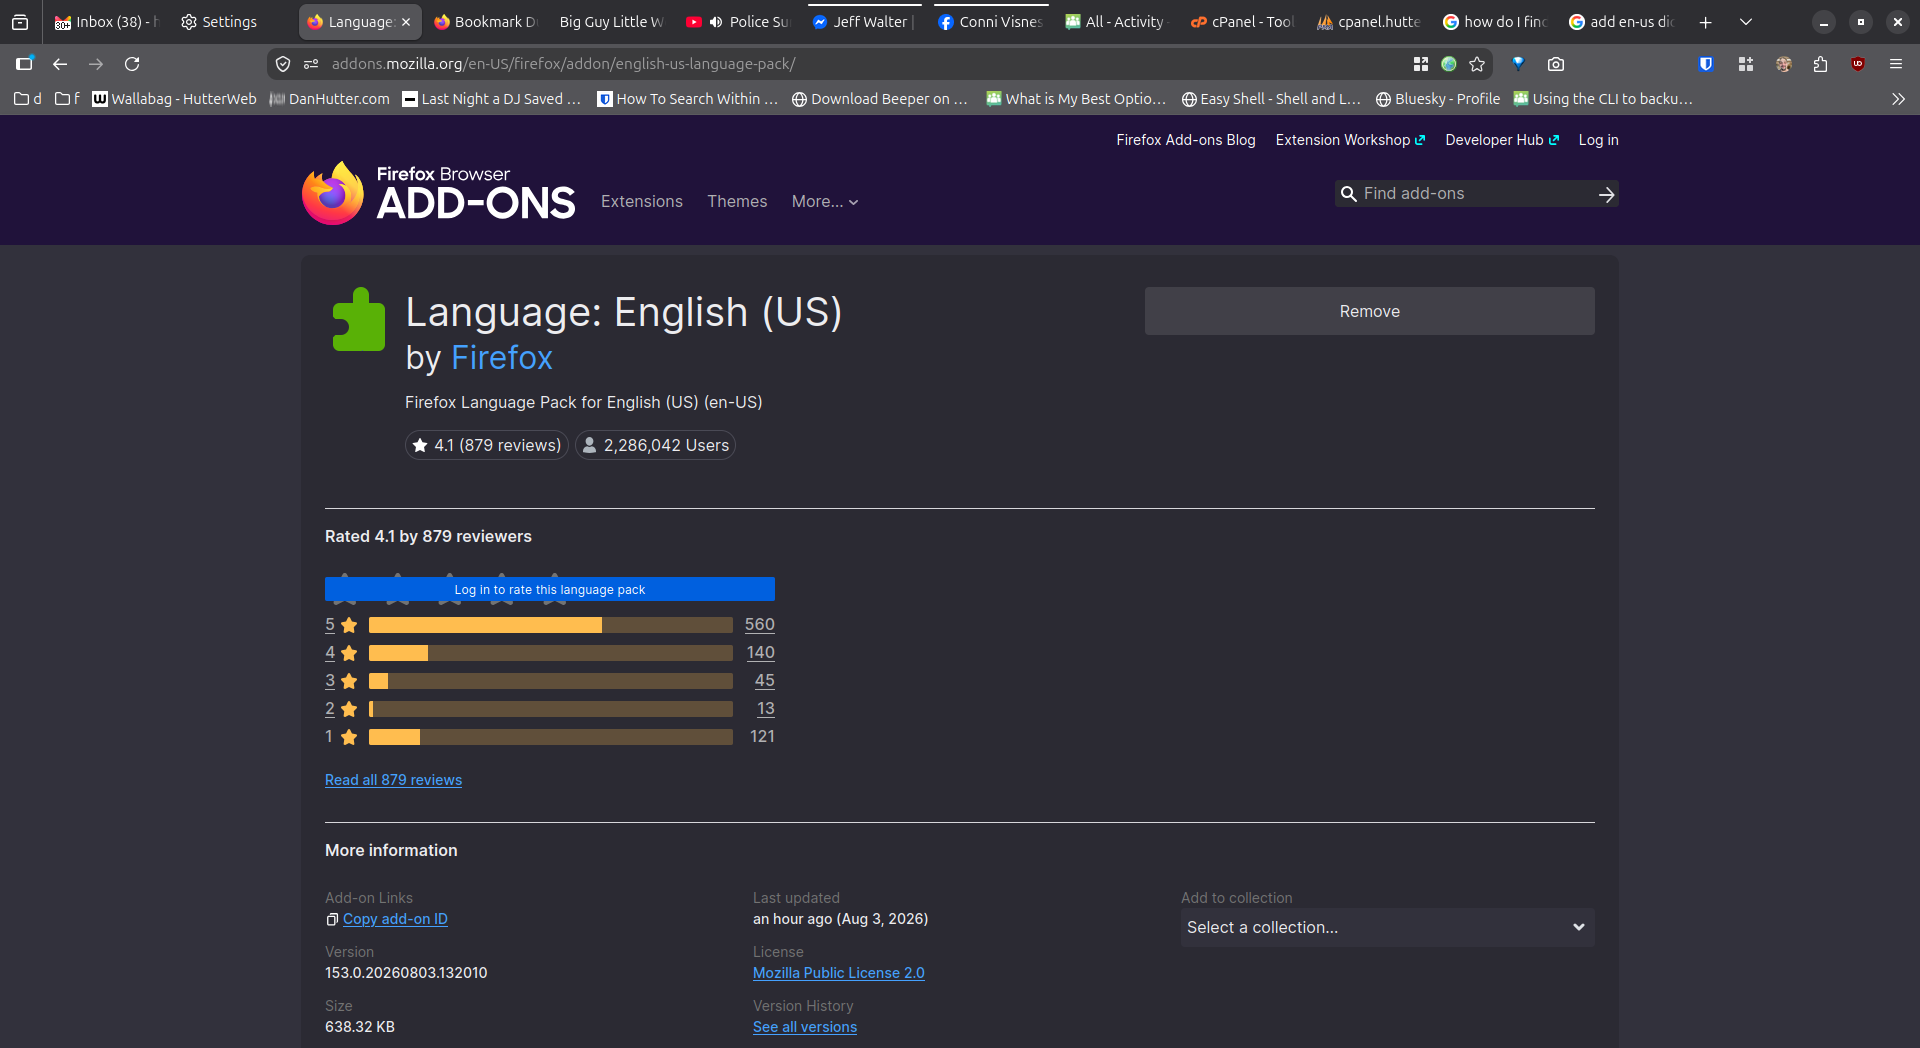Open the Themes section of Add-ons
Screen dimensions: 1920x1048
(737, 202)
